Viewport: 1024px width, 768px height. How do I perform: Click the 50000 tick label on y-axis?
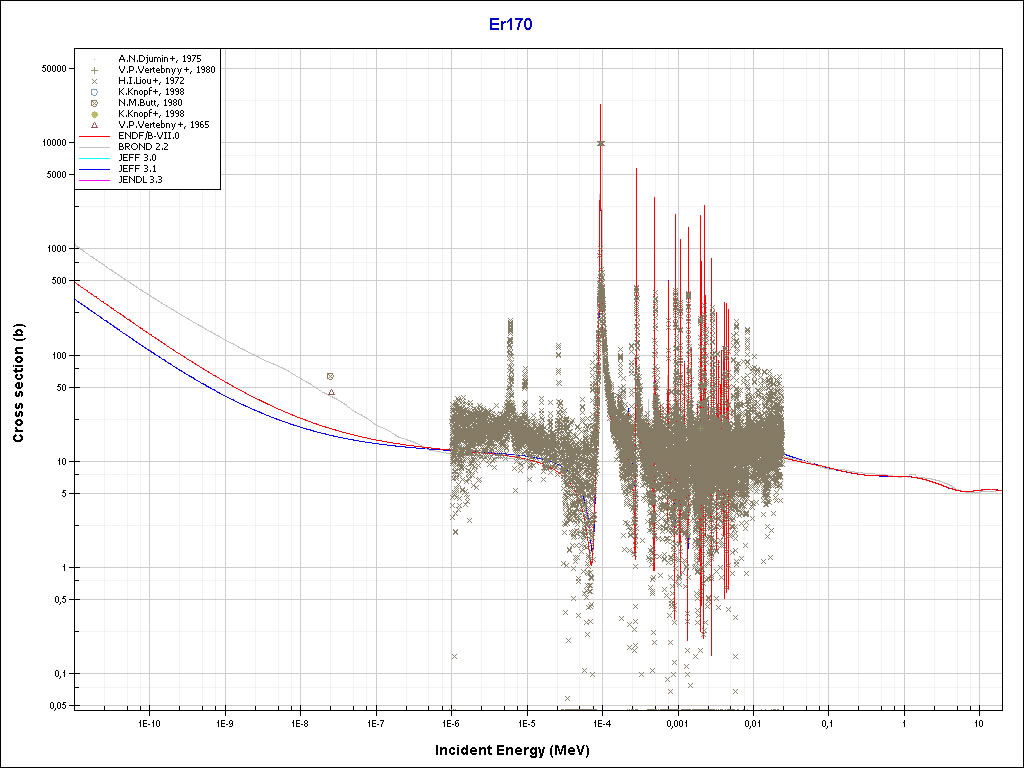pos(52,68)
